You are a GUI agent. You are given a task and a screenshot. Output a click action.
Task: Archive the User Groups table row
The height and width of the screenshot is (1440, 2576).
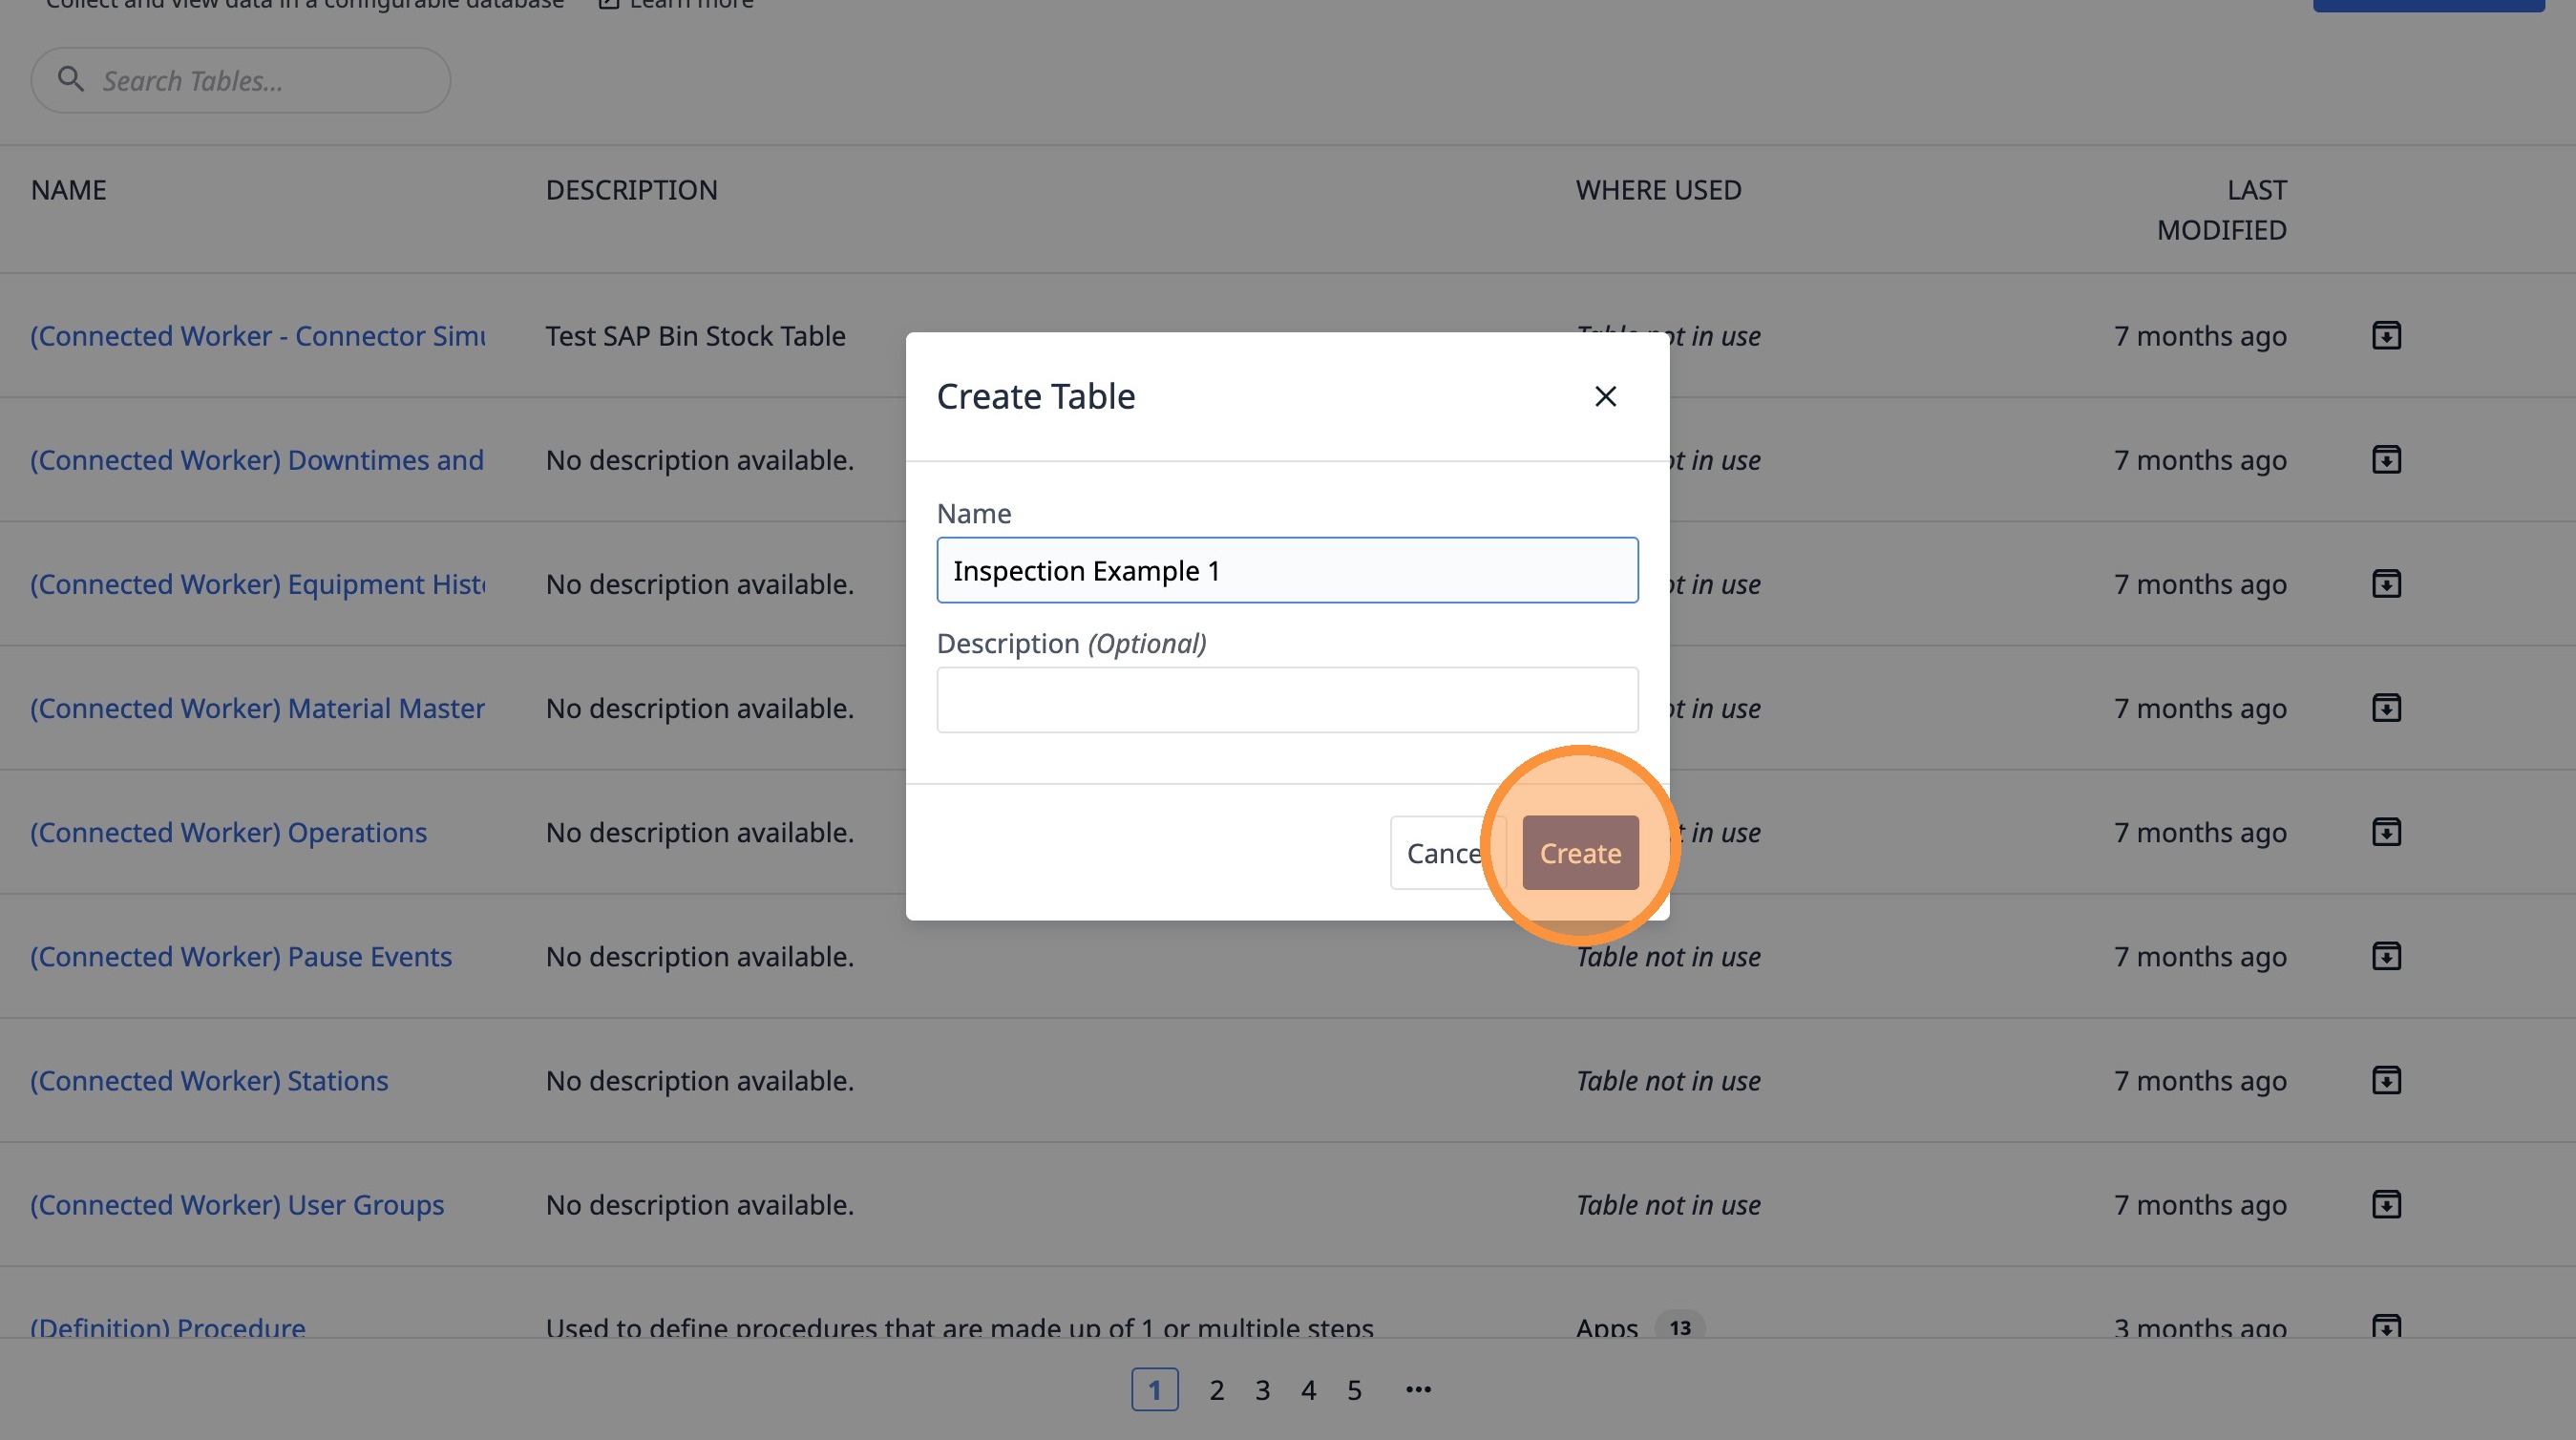(x=2386, y=1204)
